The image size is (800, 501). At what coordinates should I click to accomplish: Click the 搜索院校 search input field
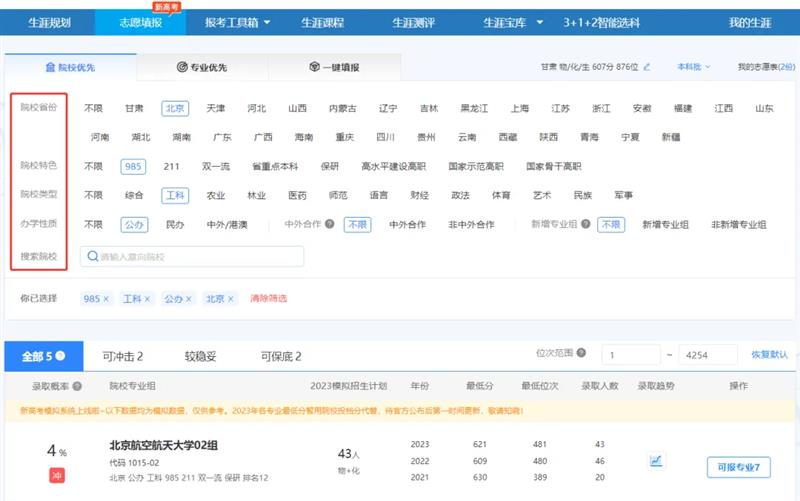click(192, 257)
